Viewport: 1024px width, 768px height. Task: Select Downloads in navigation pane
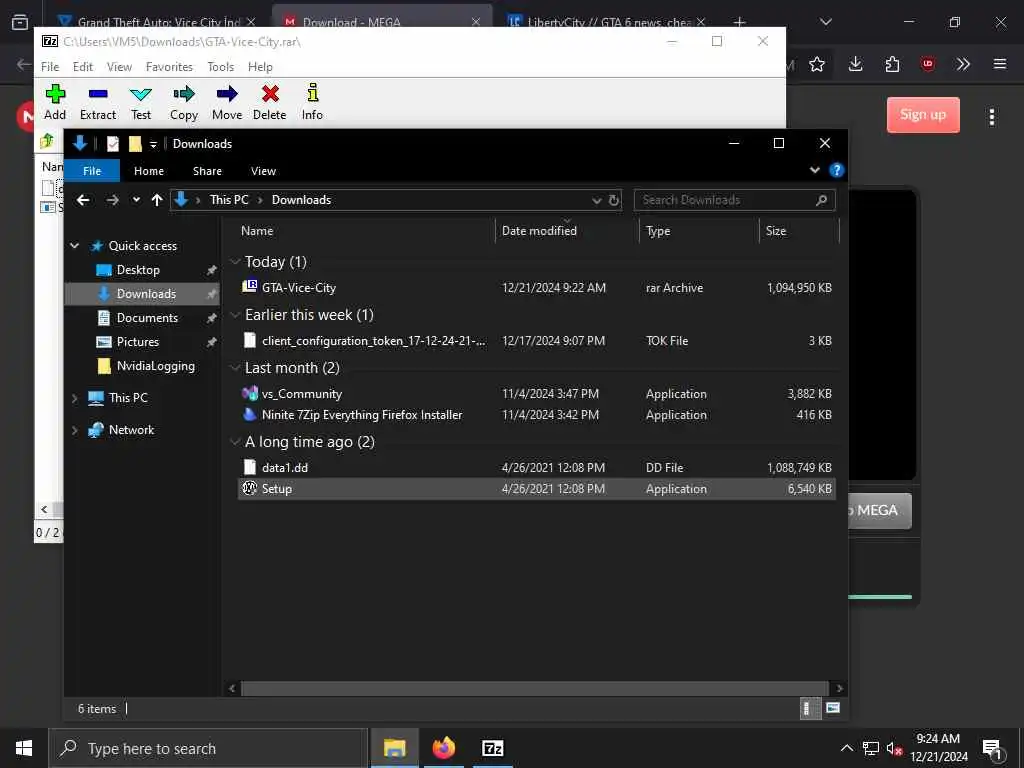tap(142, 294)
